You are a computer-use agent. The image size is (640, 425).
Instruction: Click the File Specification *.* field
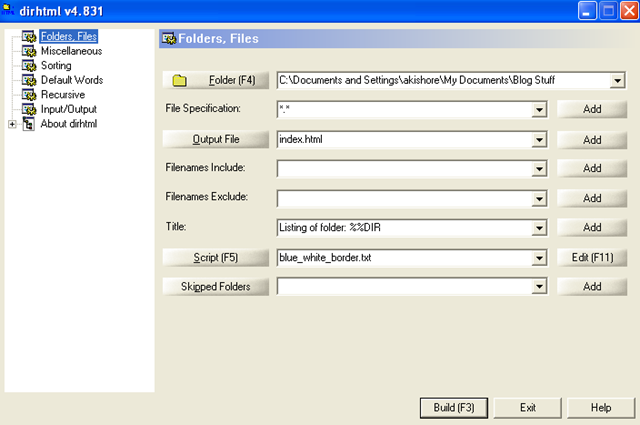coord(404,109)
